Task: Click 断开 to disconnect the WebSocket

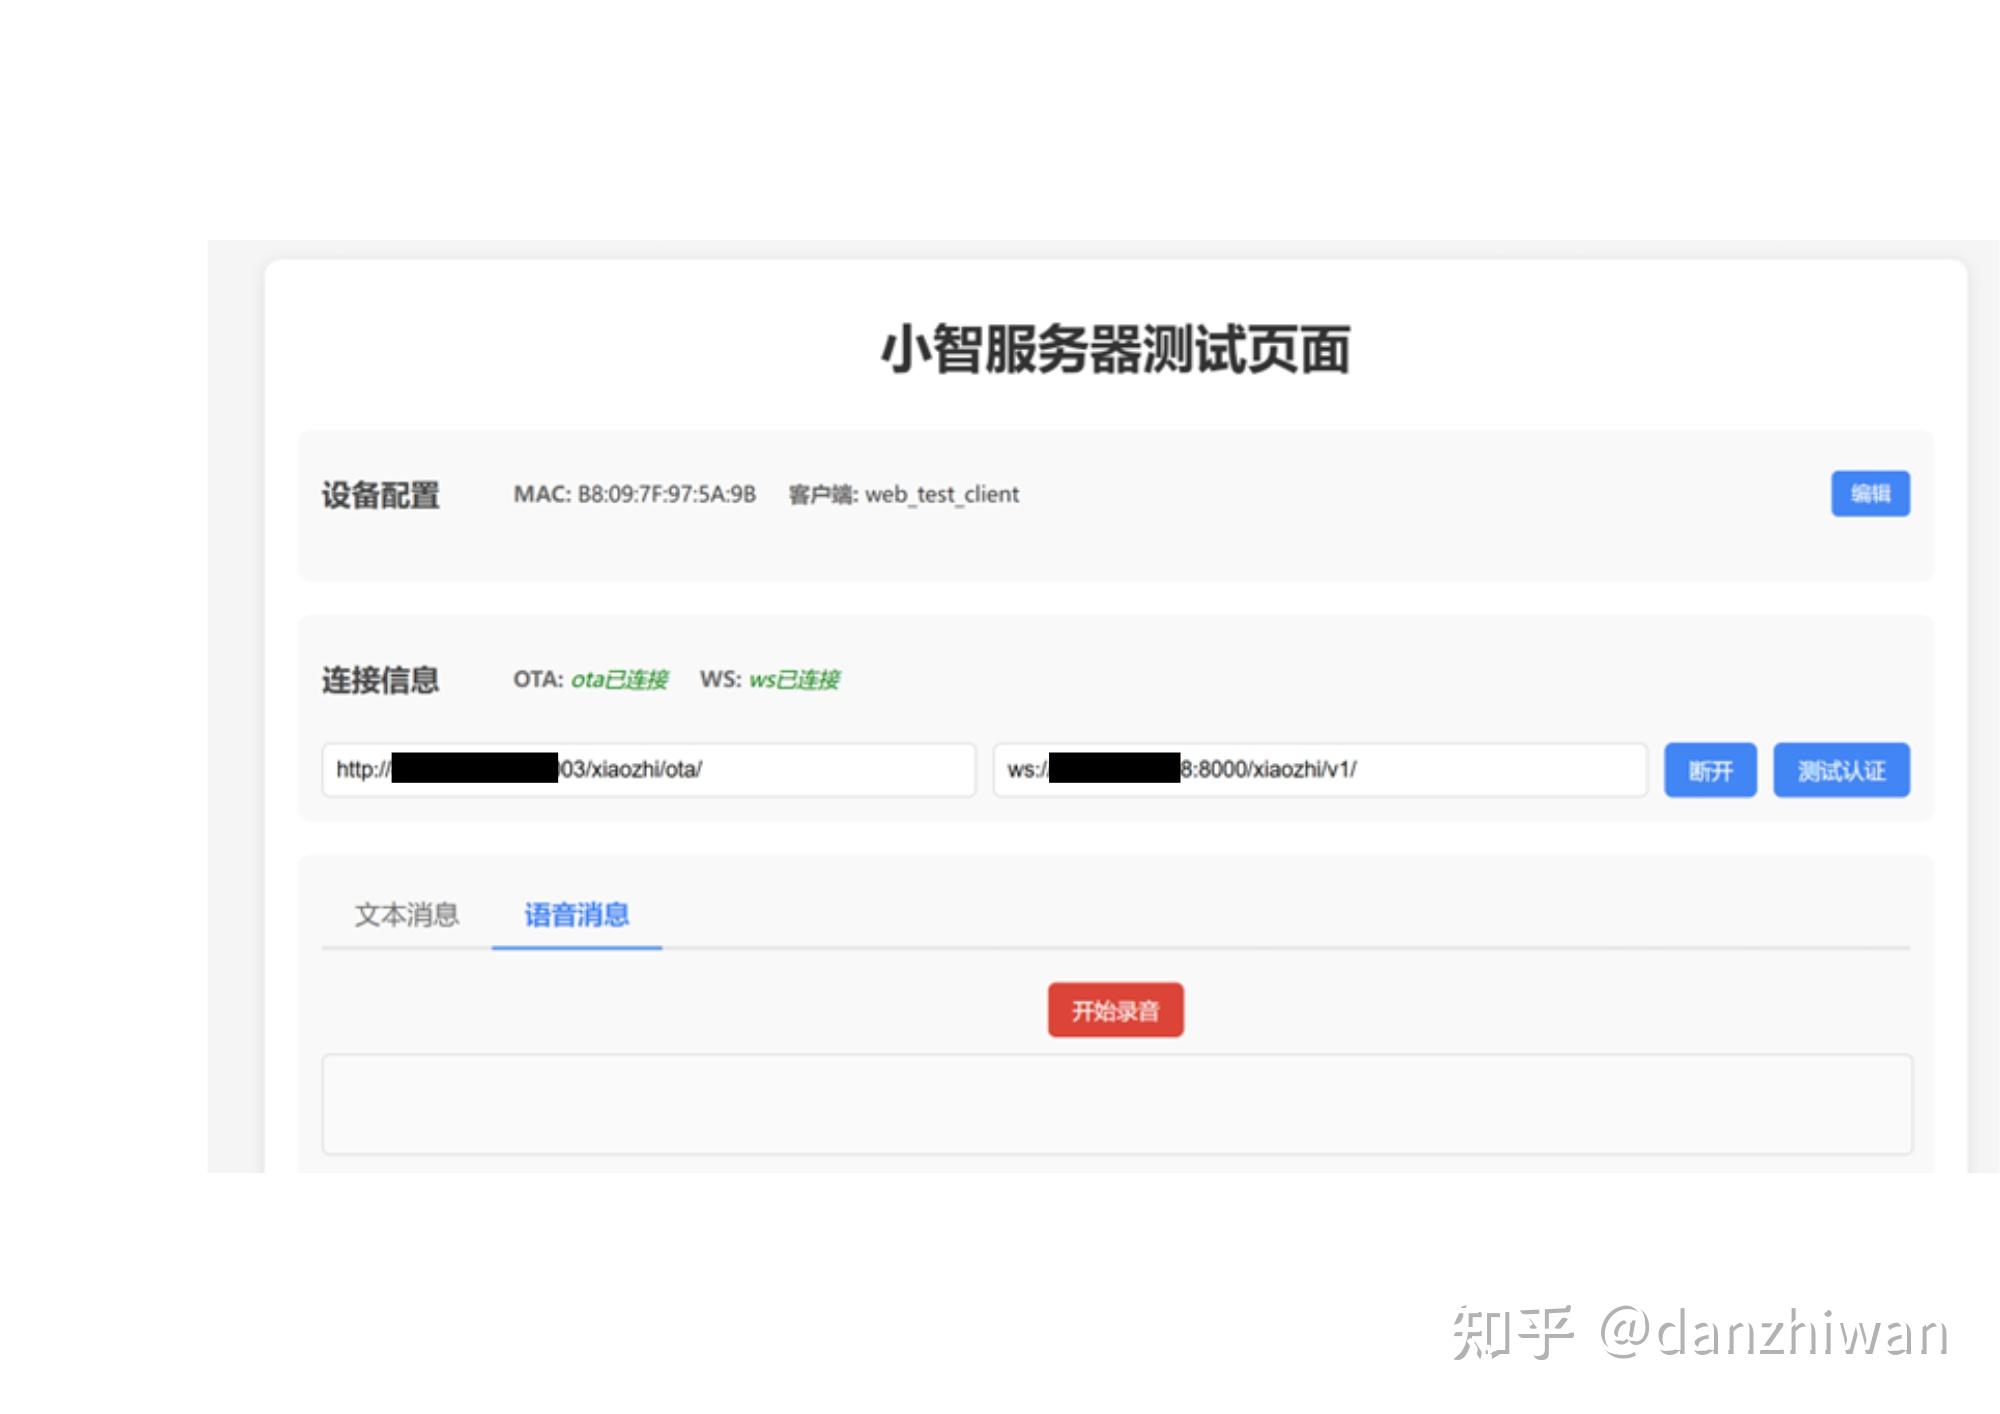Action: pos(1710,770)
